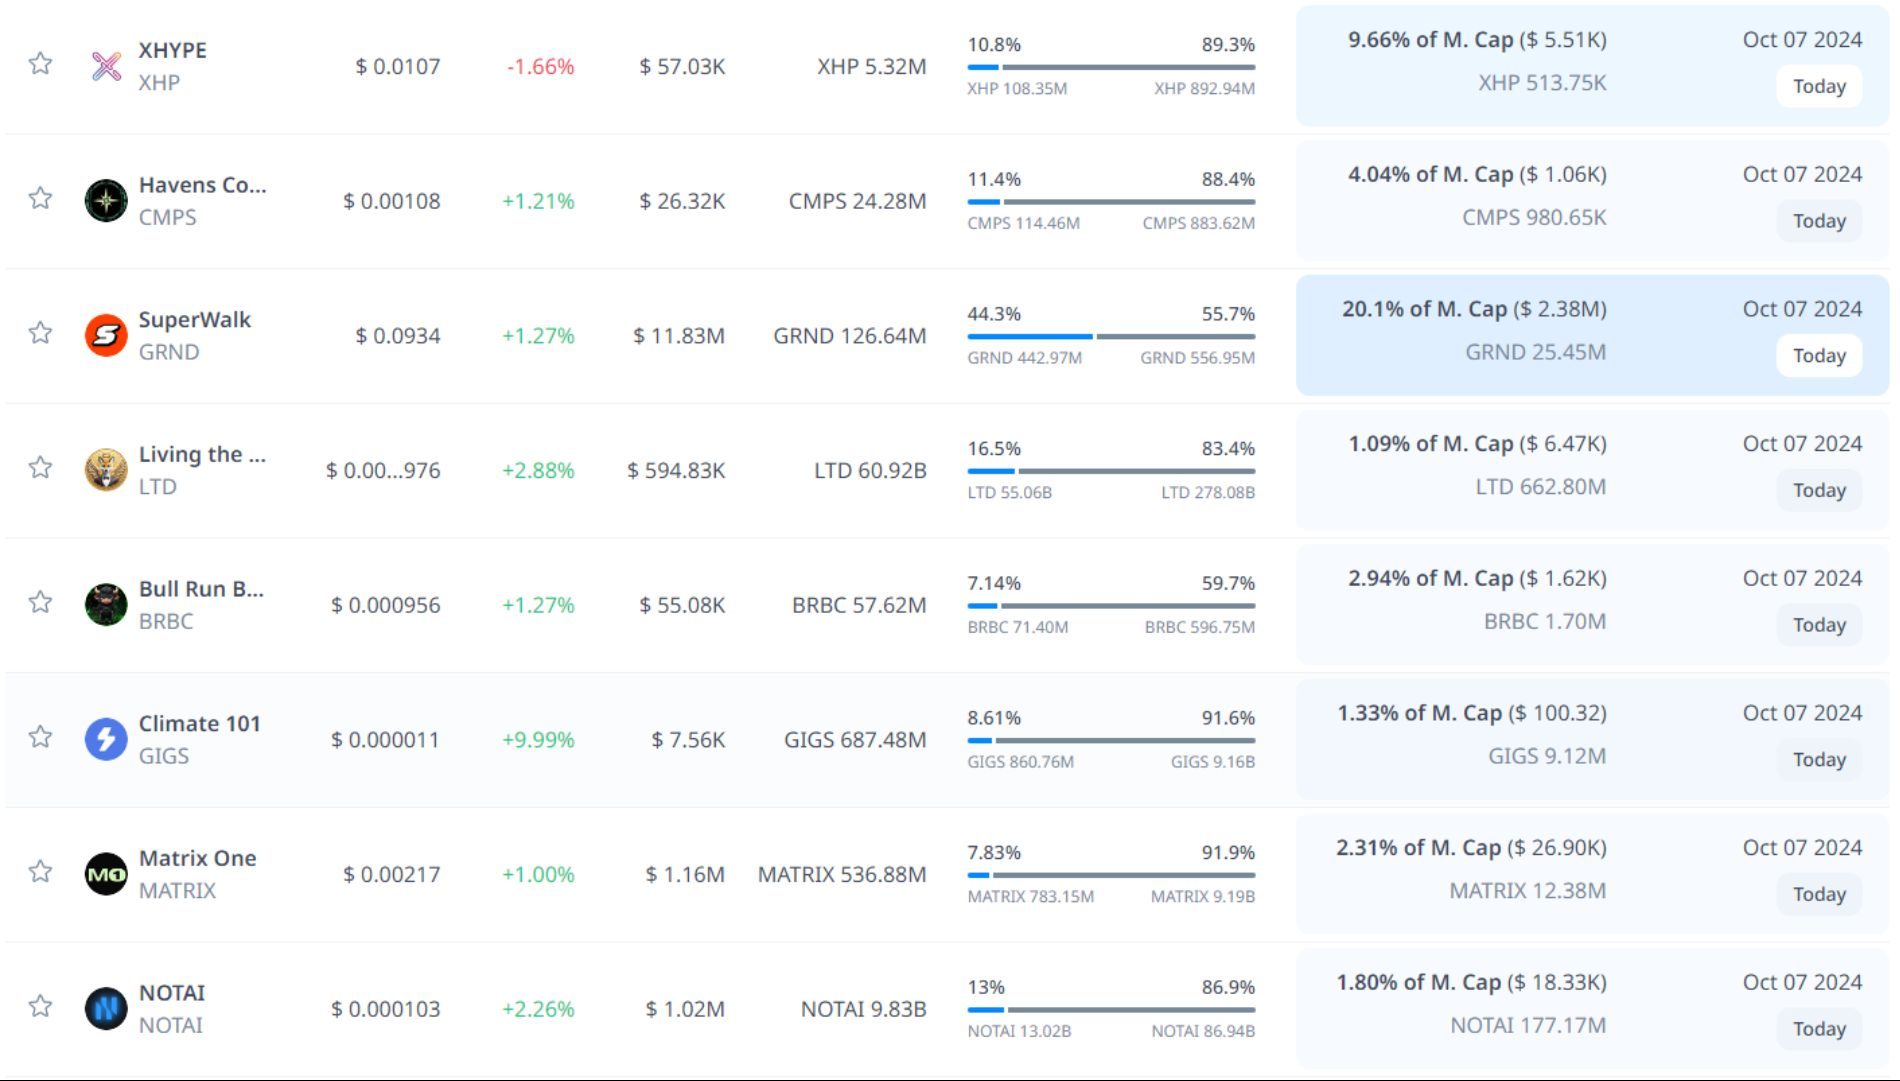1900x1081 pixels.
Task: Star XHYPE to add to watchlist
Action: [x=40, y=64]
